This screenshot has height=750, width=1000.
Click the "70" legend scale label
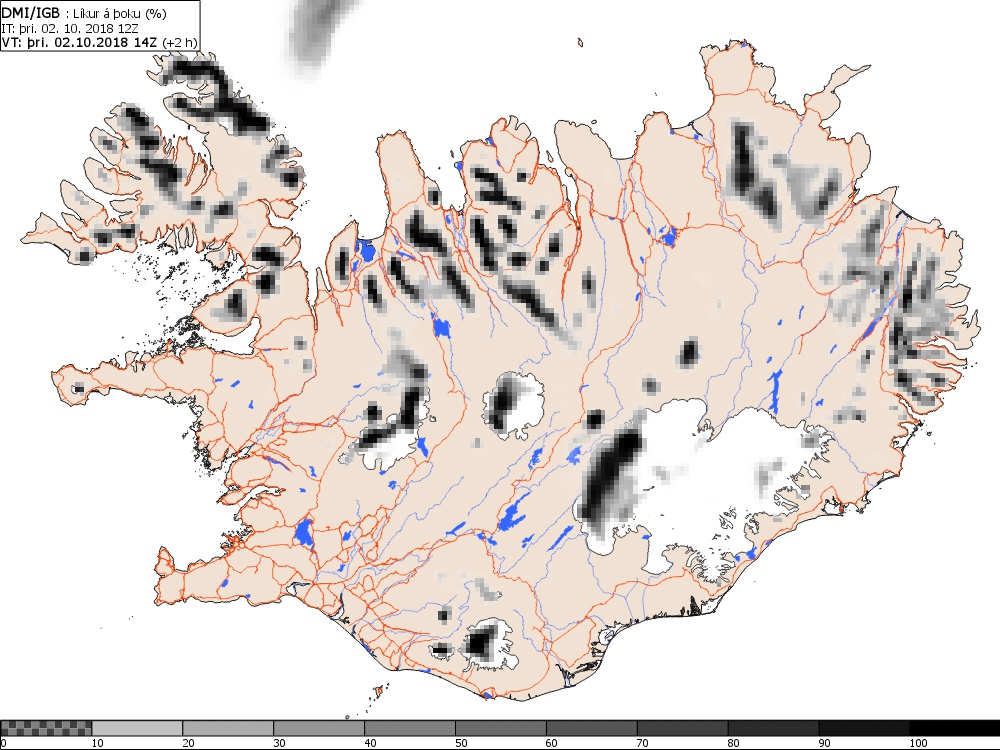click(x=643, y=743)
